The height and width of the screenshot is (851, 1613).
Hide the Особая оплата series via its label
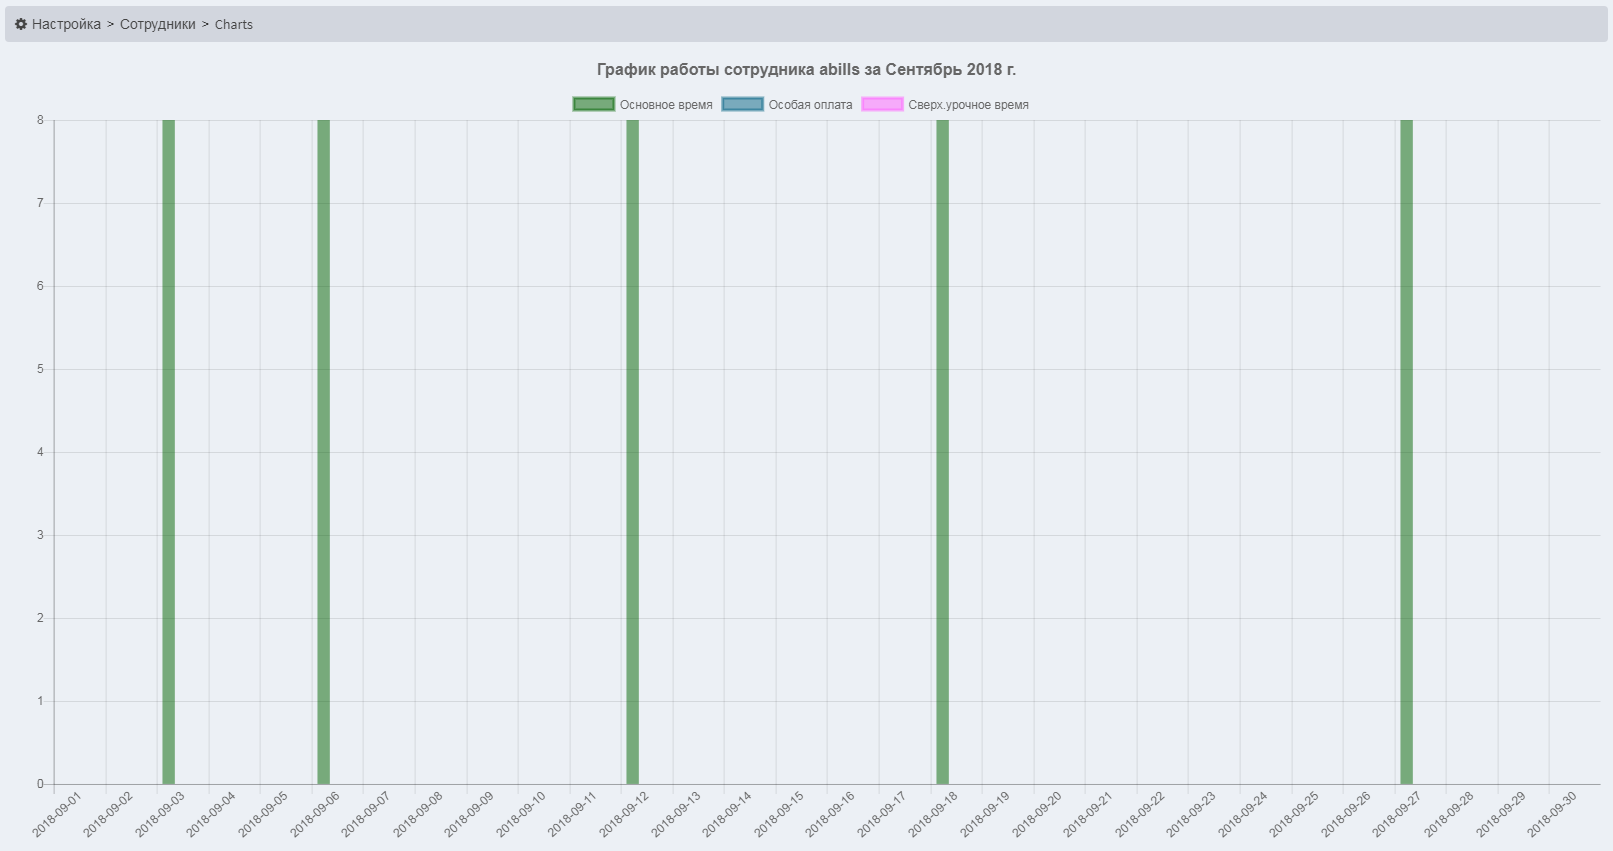pyautogui.click(x=810, y=105)
